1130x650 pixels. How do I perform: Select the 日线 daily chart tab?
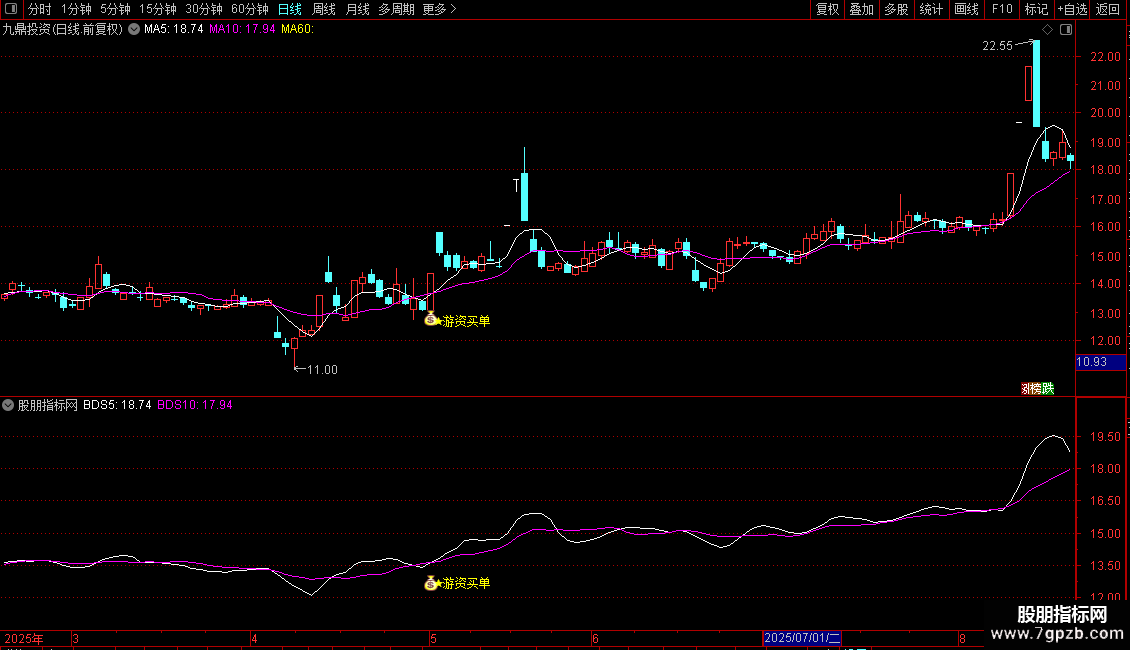(x=290, y=9)
